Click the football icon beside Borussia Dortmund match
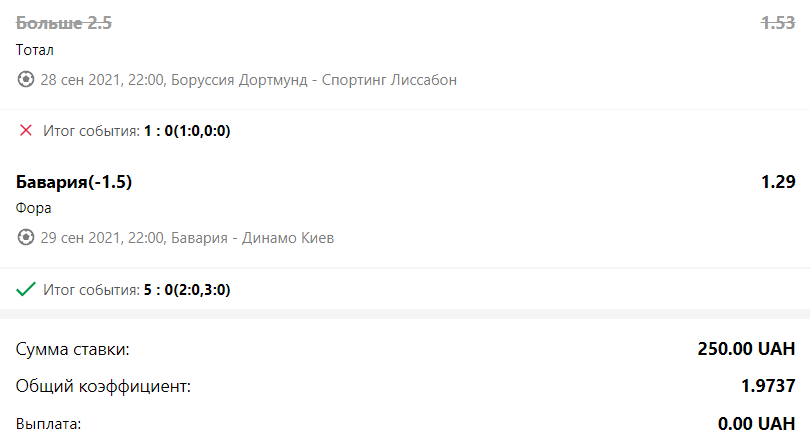The height and width of the screenshot is (444, 810). click(25, 80)
